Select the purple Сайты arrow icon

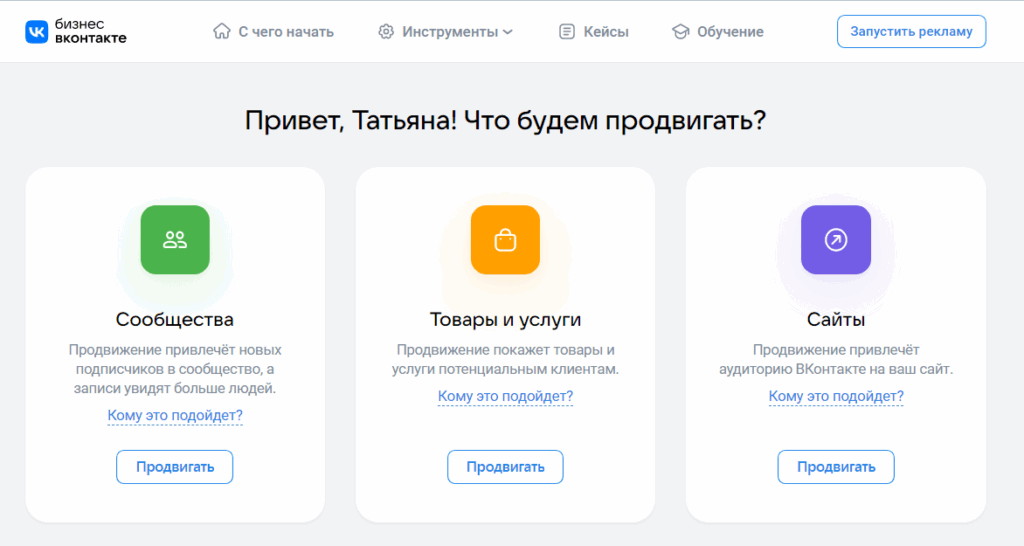coord(835,240)
